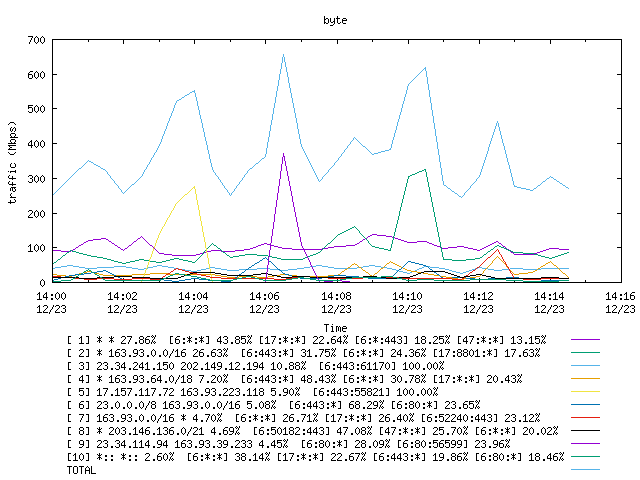This screenshot has height=480, width=640.
Task: Click the light blue line sample for TOTAL
Action: [585, 470]
